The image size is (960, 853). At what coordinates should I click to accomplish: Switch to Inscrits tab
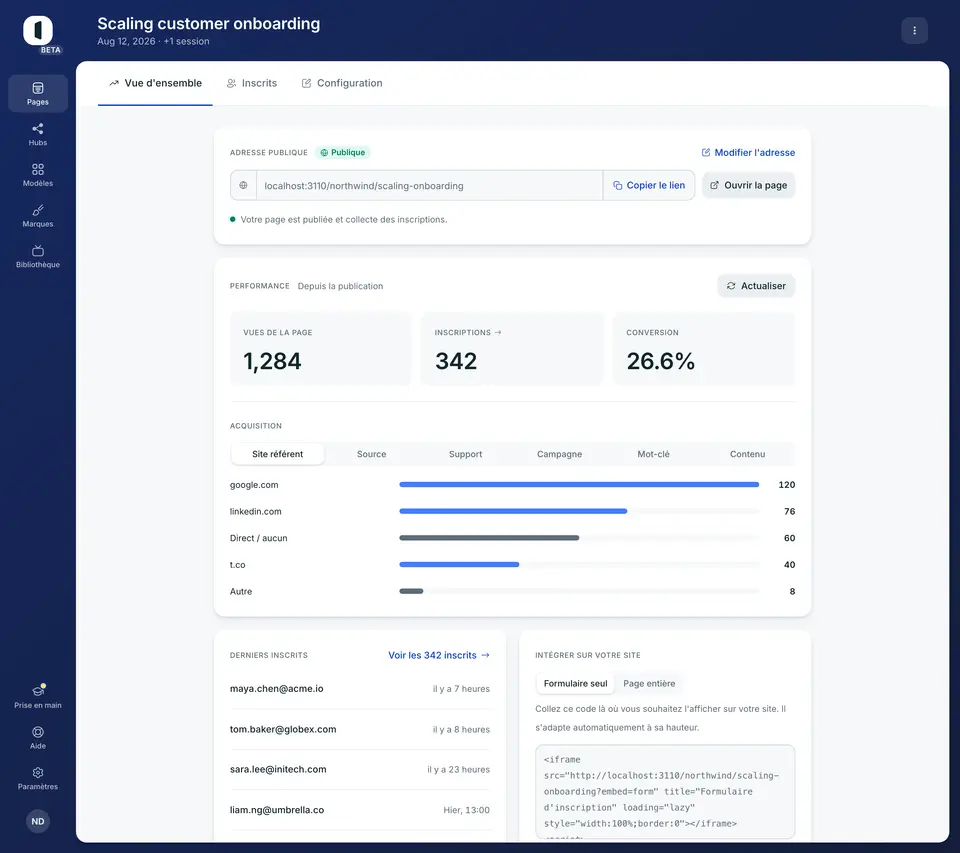[252, 83]
